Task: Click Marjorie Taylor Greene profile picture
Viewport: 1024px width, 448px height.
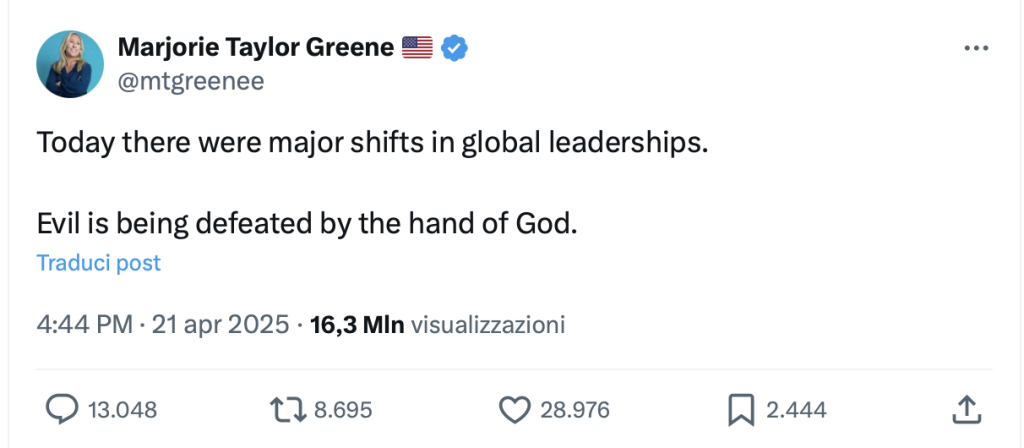Action: tap(70, 64)
